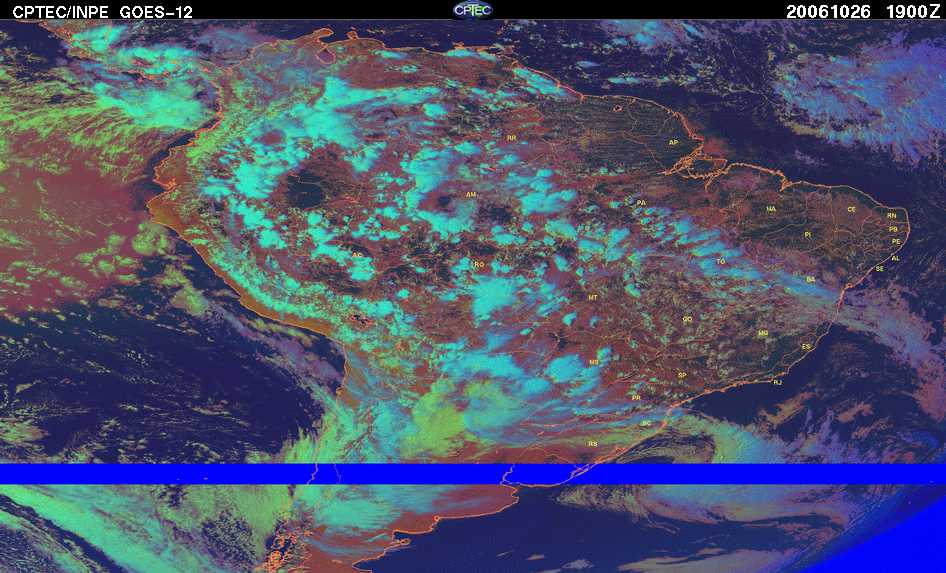Image resolution: width=946 pixels, height=573 pixels.
Task: Click the "PR" state label
Action: (x=636, y=399)
